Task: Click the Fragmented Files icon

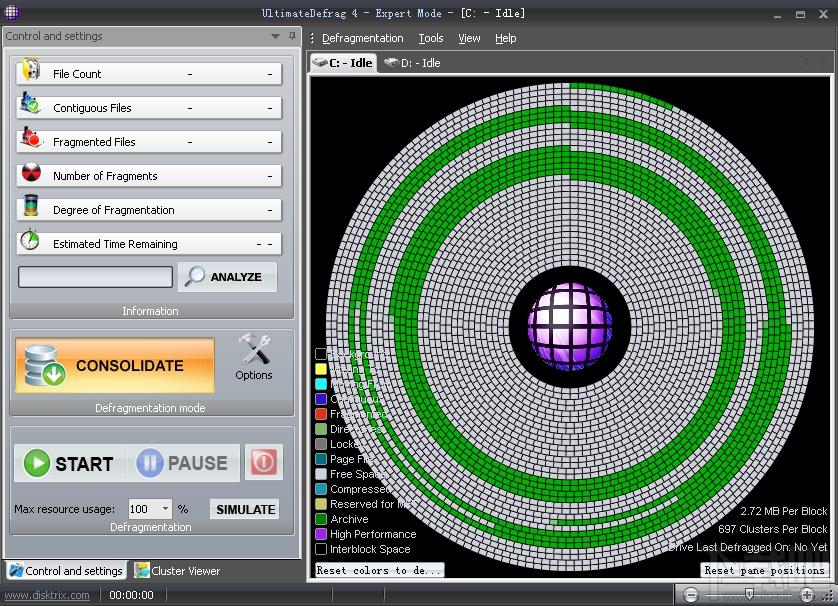Action: click(30, 138)
